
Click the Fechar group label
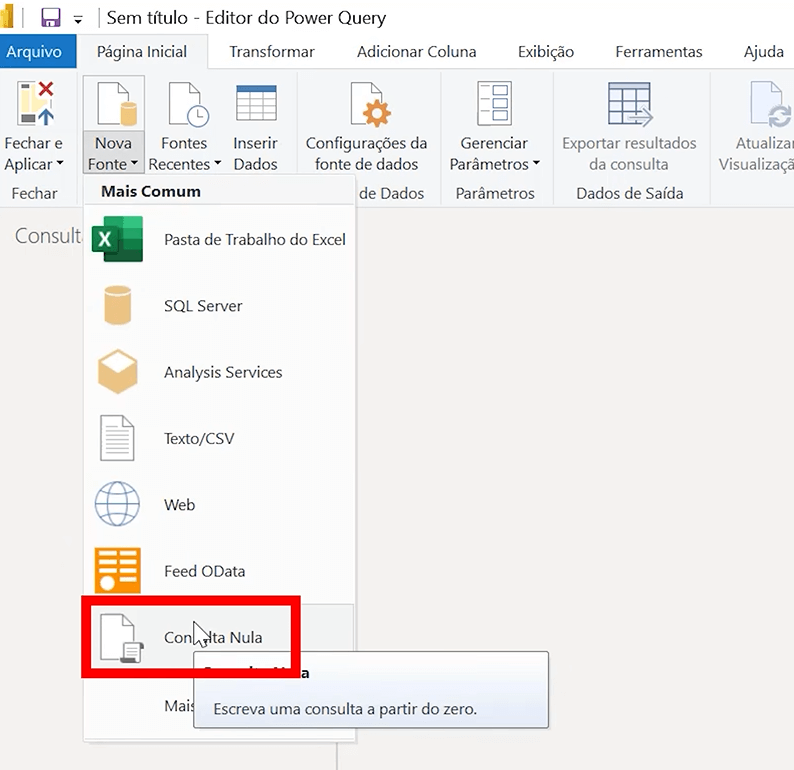click(x=34, y=193)
